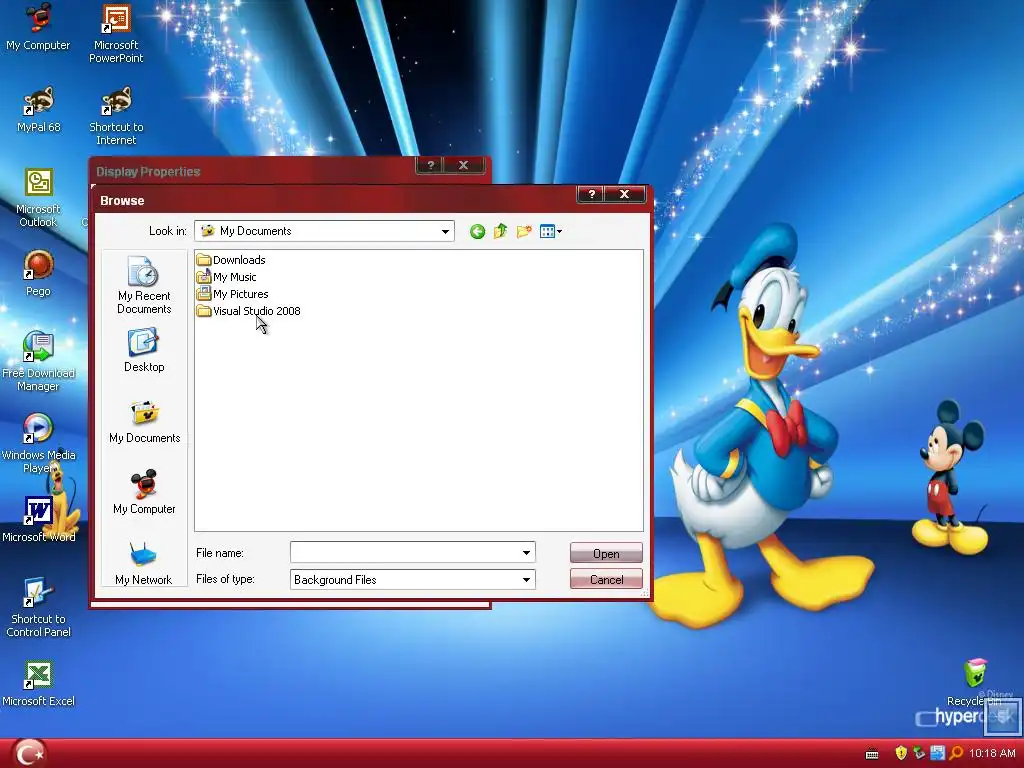Select the Free Download Manager desktop shortcut
This screenshot has height=768, width=1024.
[38, 361]
